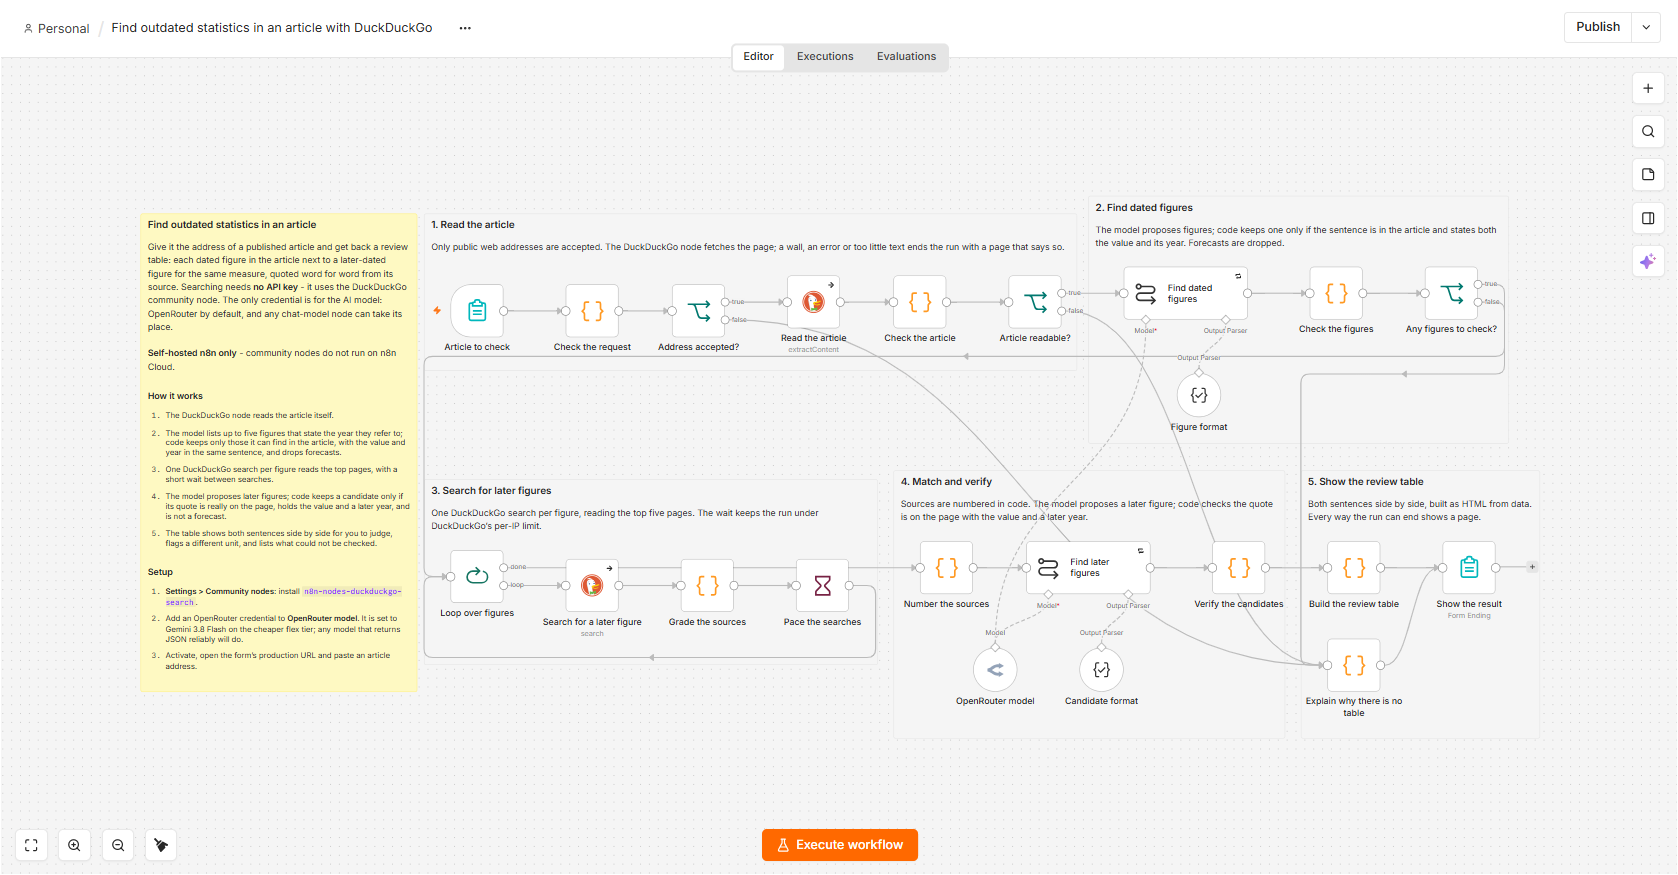Select the Verify the candidates code node
Viewport: 1678px width, 875px height.
(x=1239, y=567)
